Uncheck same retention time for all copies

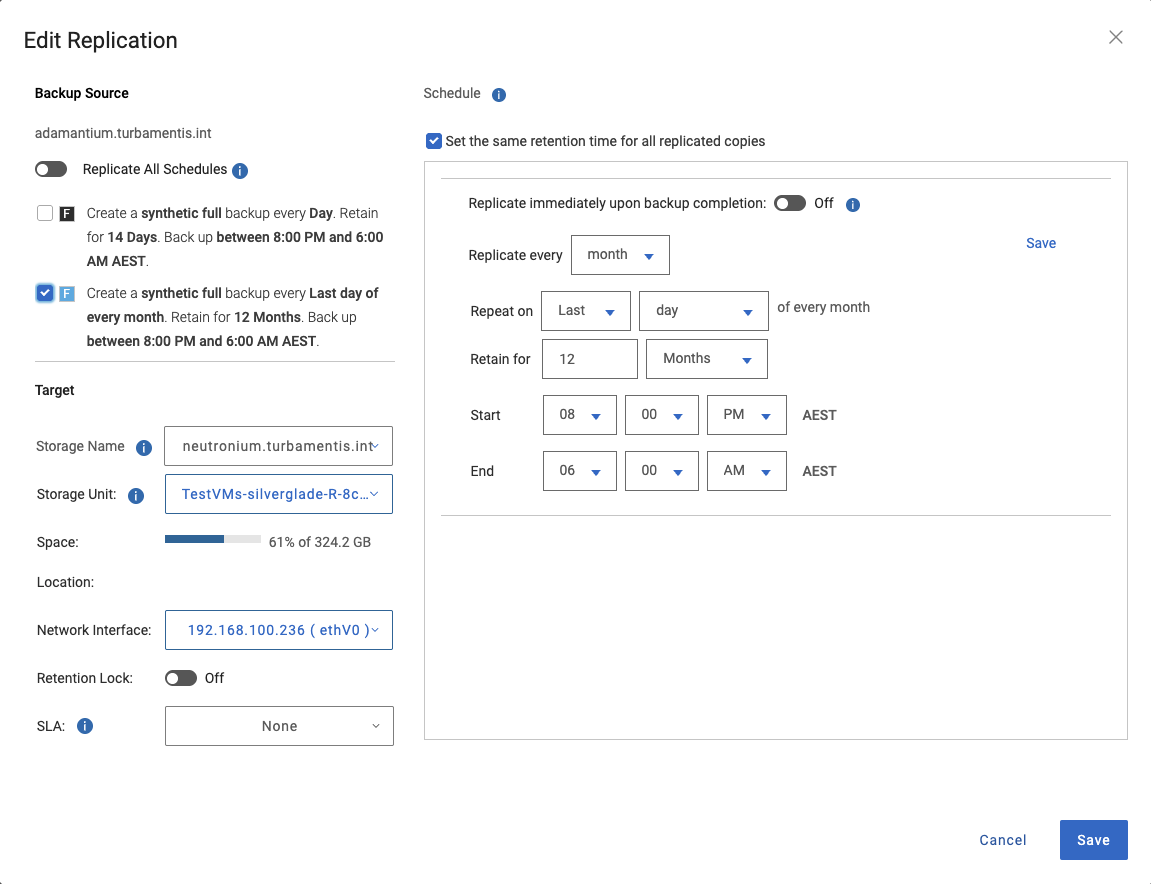tap(433, 141)
